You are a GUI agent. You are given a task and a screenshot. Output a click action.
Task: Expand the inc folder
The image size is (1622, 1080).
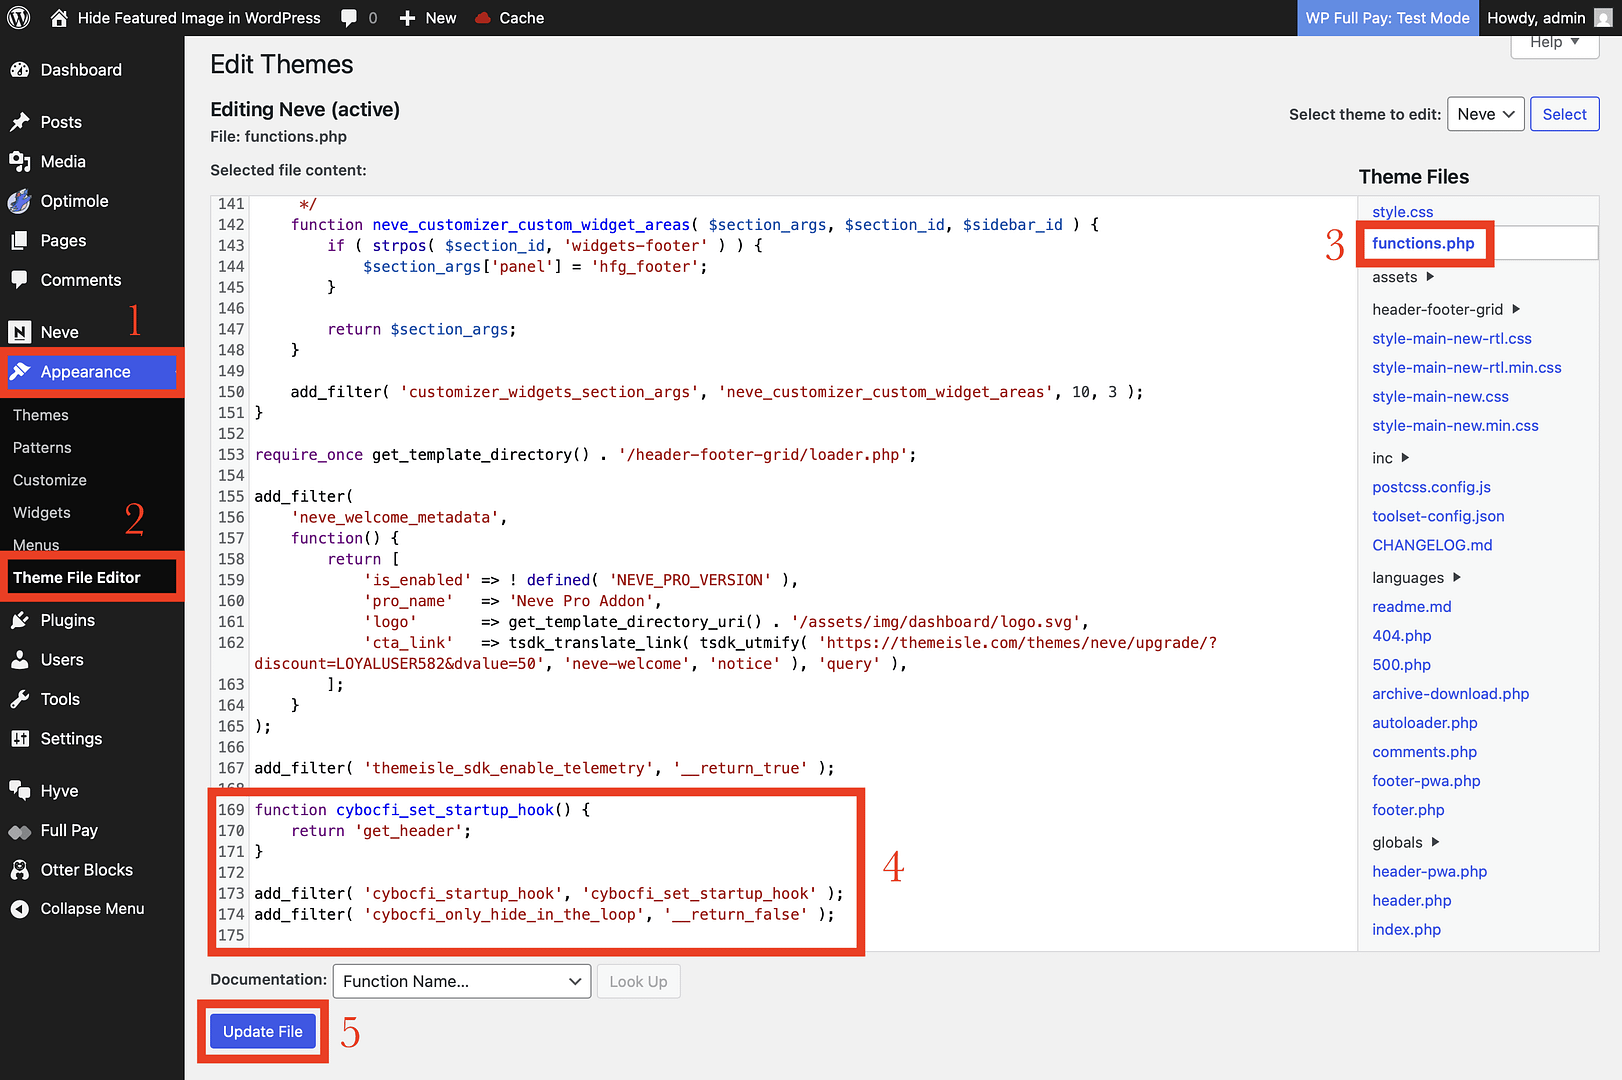pos(1390,458)
